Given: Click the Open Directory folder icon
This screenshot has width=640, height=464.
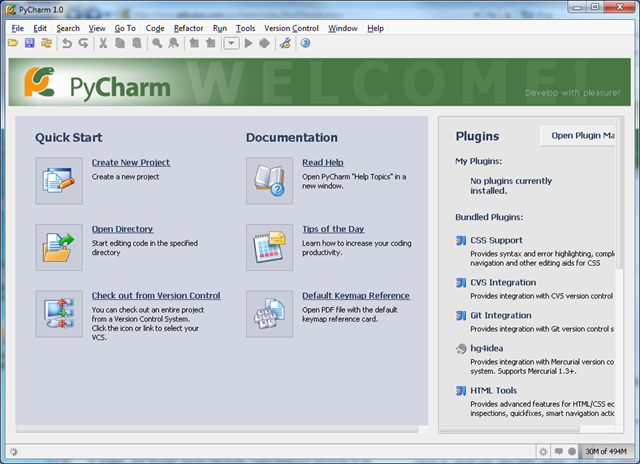Looking at the screenshot, I should click(x=59, y=247).
